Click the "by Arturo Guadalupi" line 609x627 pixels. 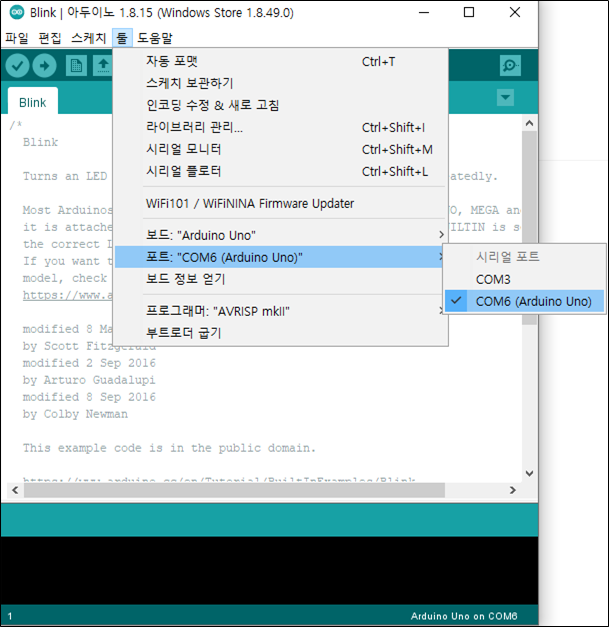89,380
